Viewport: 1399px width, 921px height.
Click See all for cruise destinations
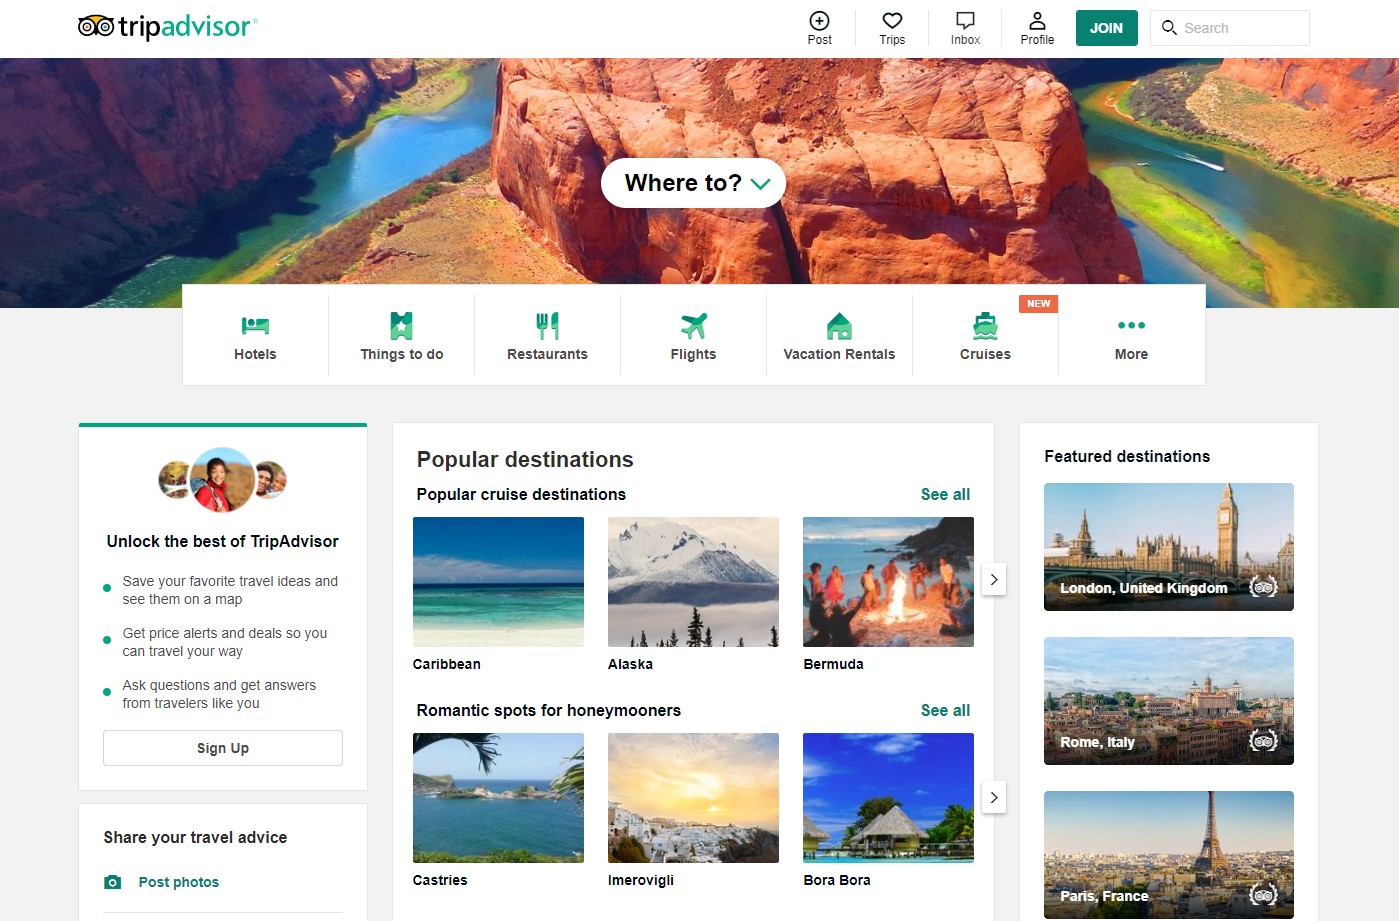pos(945,494)
